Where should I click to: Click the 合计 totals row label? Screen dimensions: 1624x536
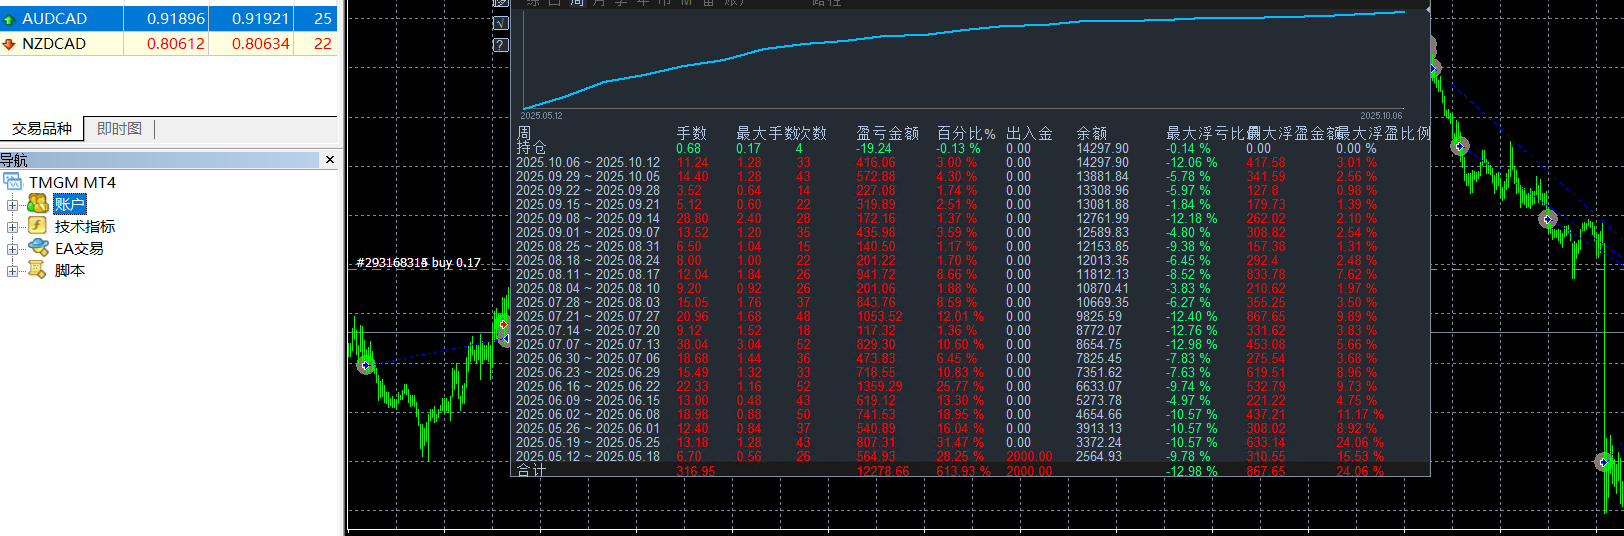(531, 470)
